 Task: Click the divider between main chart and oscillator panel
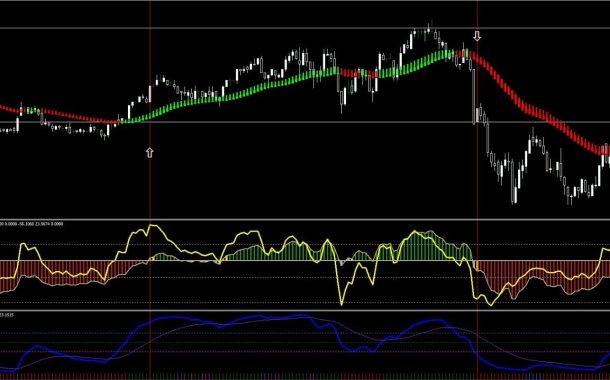305,220
